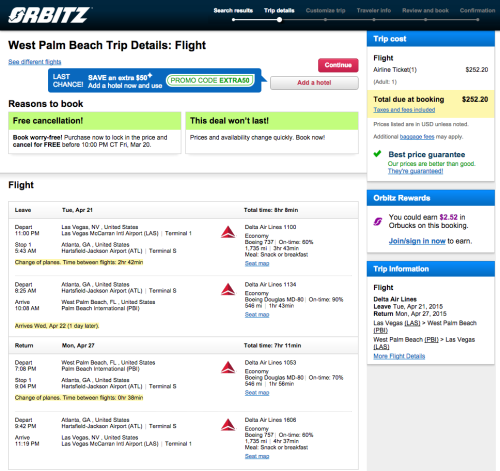Click Delta logo beside flight 1053
Screen dimensions: 500x471
[x=228, y=367]
